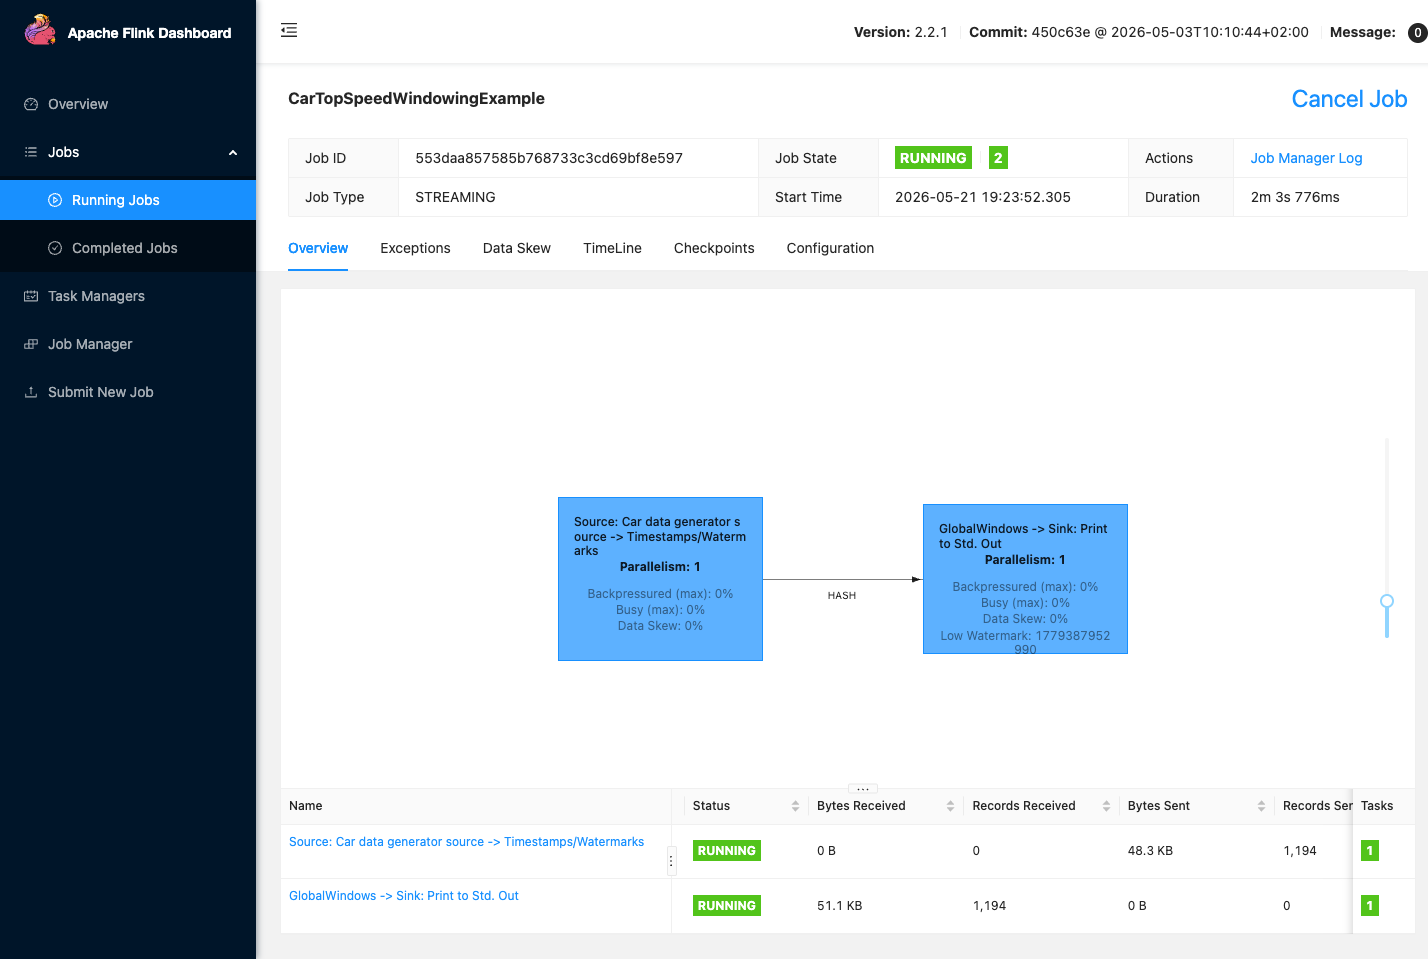Open Completed Jobs in the sidebar
This screenshot has width=1428, height=971.
128,248
